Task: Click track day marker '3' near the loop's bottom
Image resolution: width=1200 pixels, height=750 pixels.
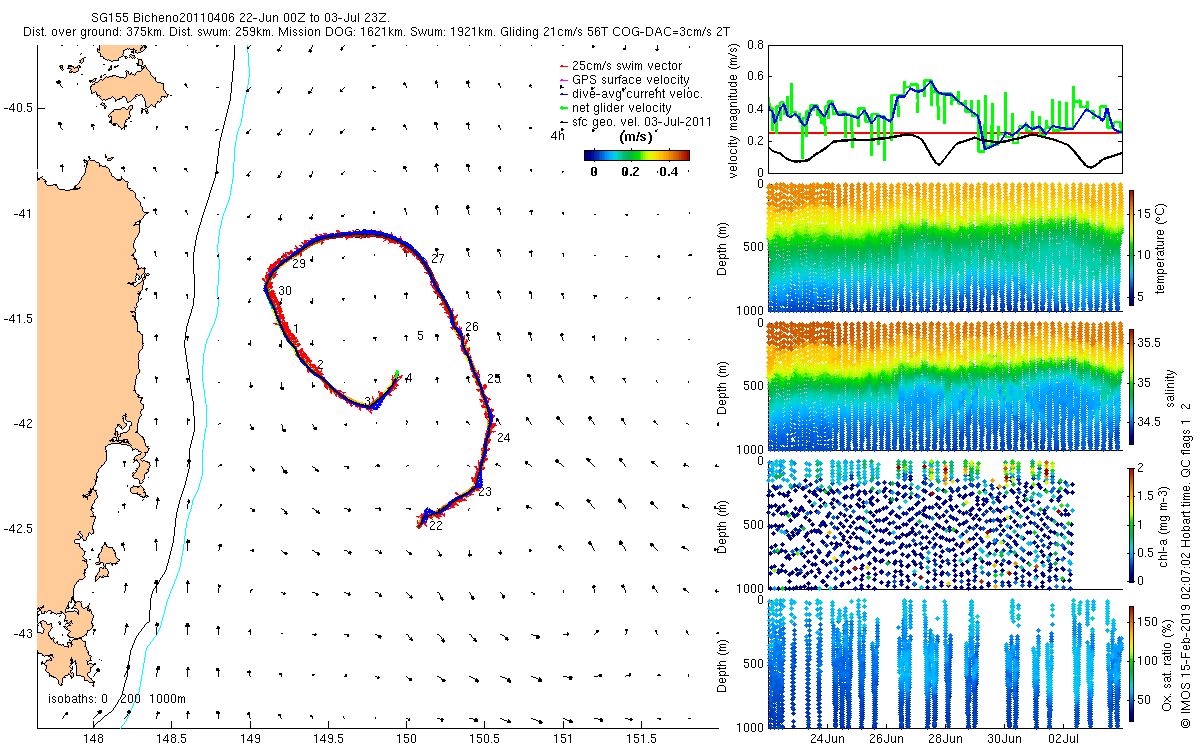Action: tap(368, 401)
